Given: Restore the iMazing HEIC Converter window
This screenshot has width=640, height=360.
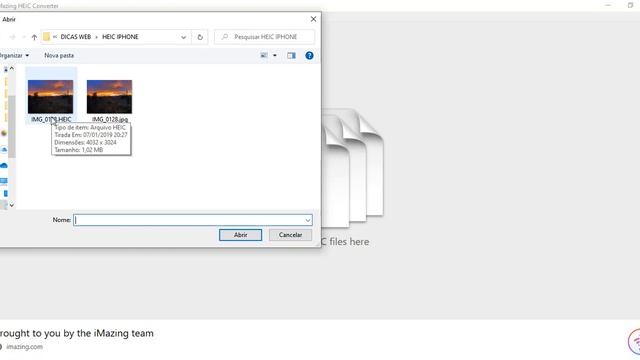Looking at the screenshot, I should click(x=630, y=5).
